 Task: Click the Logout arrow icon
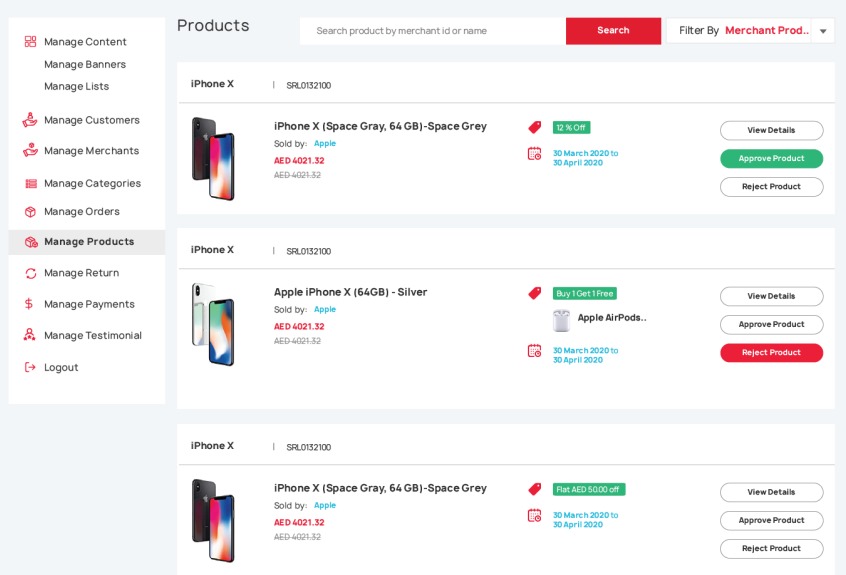pyautogui.click(x=30, y=367)
